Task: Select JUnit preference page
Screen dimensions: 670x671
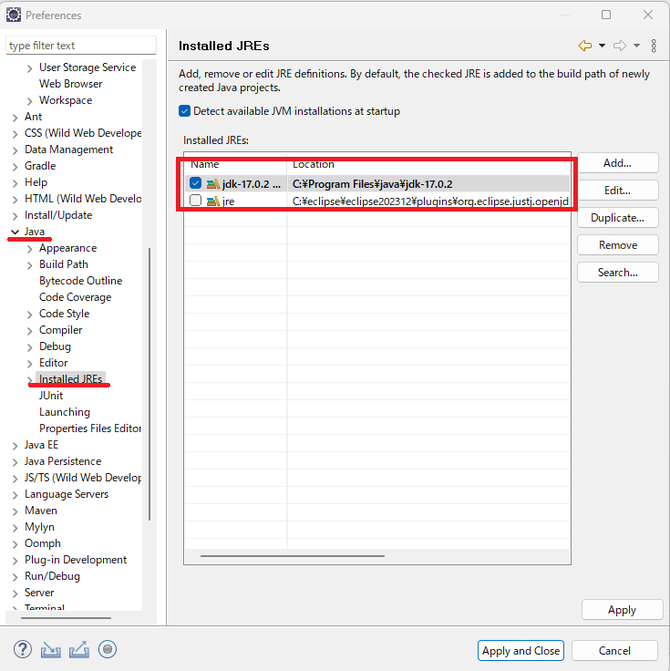Action: click(51, 395)
